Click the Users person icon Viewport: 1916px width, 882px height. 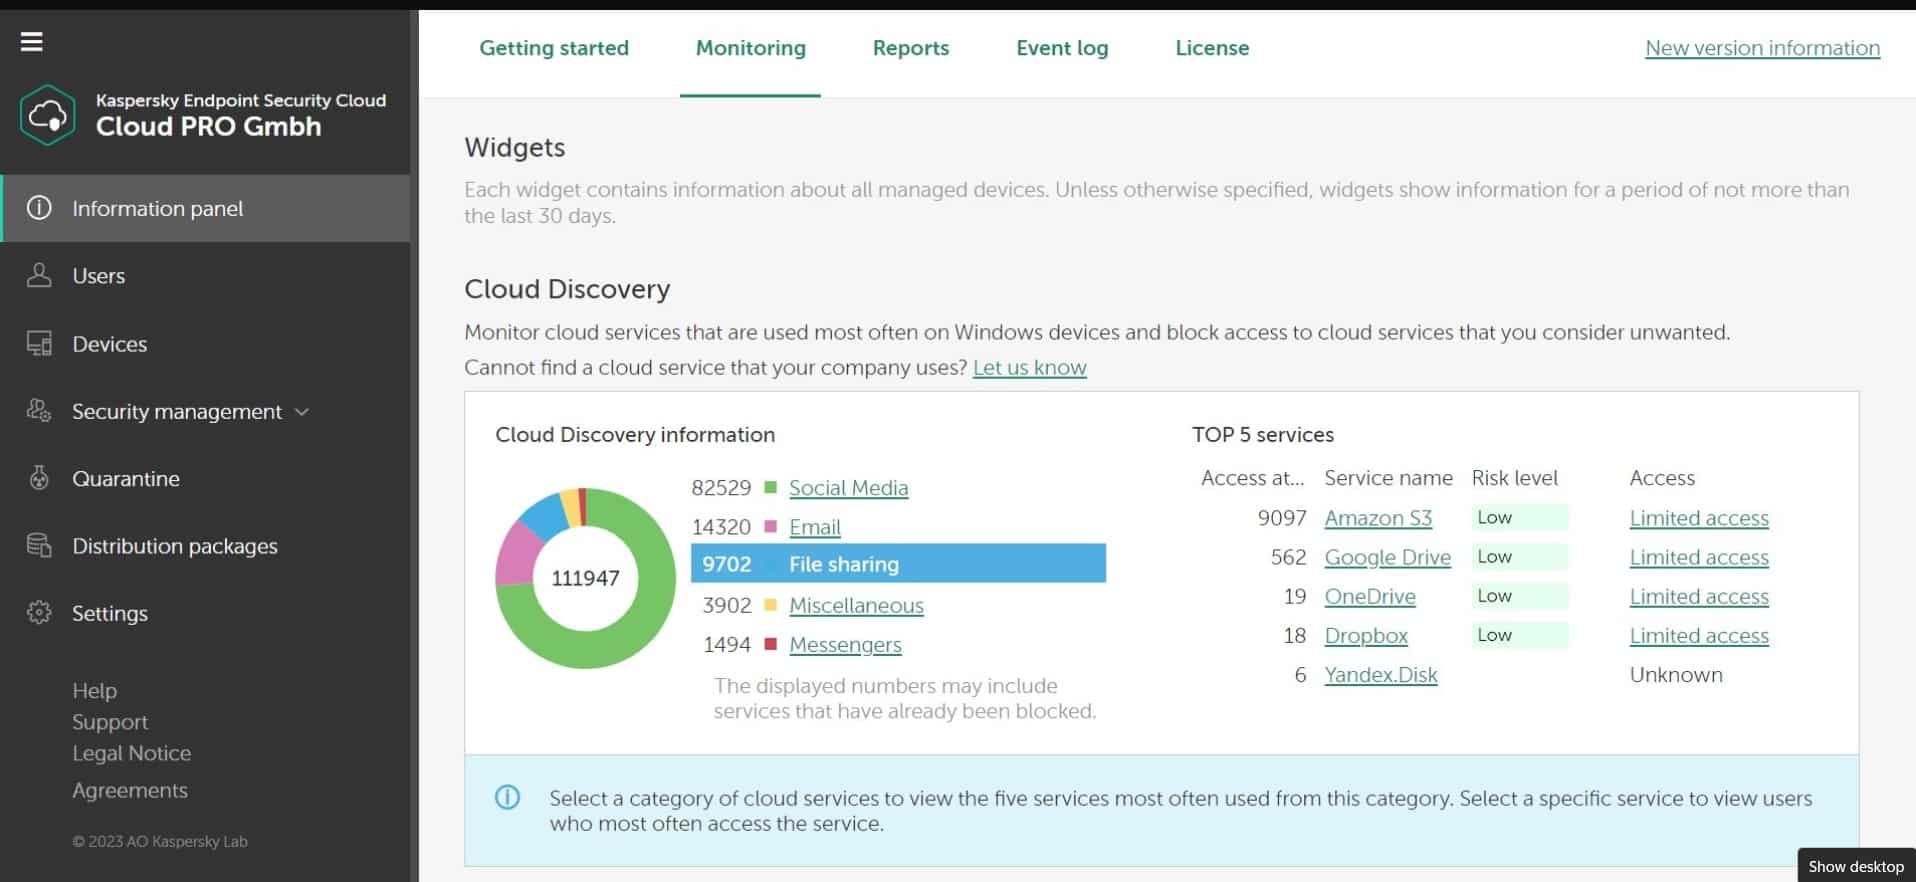39,275
